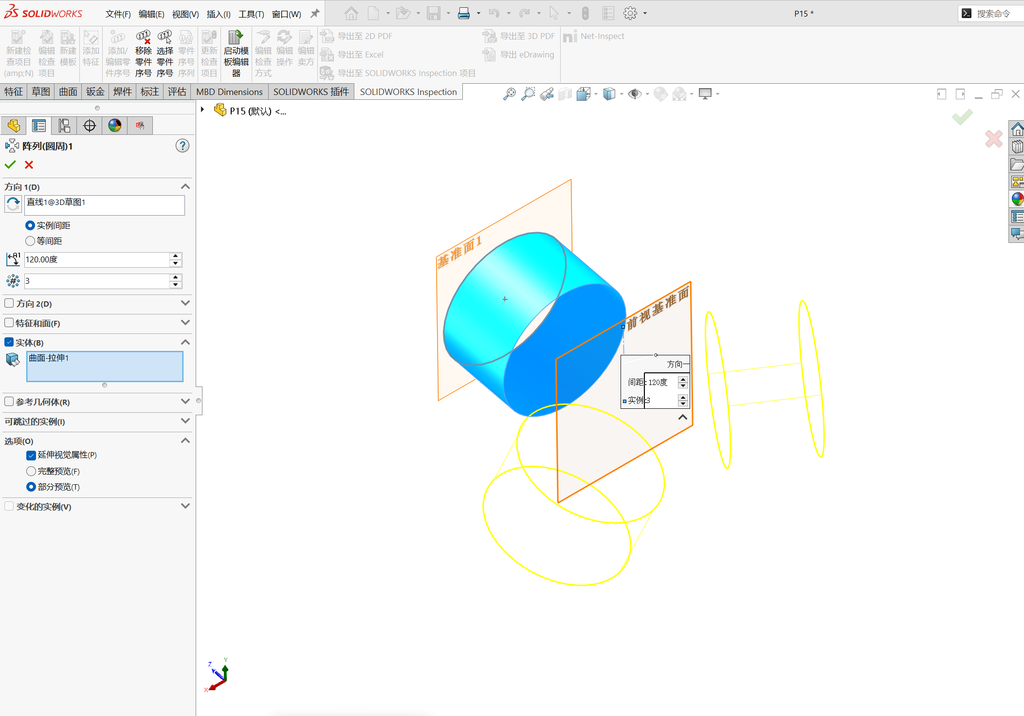The image size is (1024, 716).
Task: Accept pattern using graphics-area green checkmark
Action: pyautogui.click(x=962, y=117)
